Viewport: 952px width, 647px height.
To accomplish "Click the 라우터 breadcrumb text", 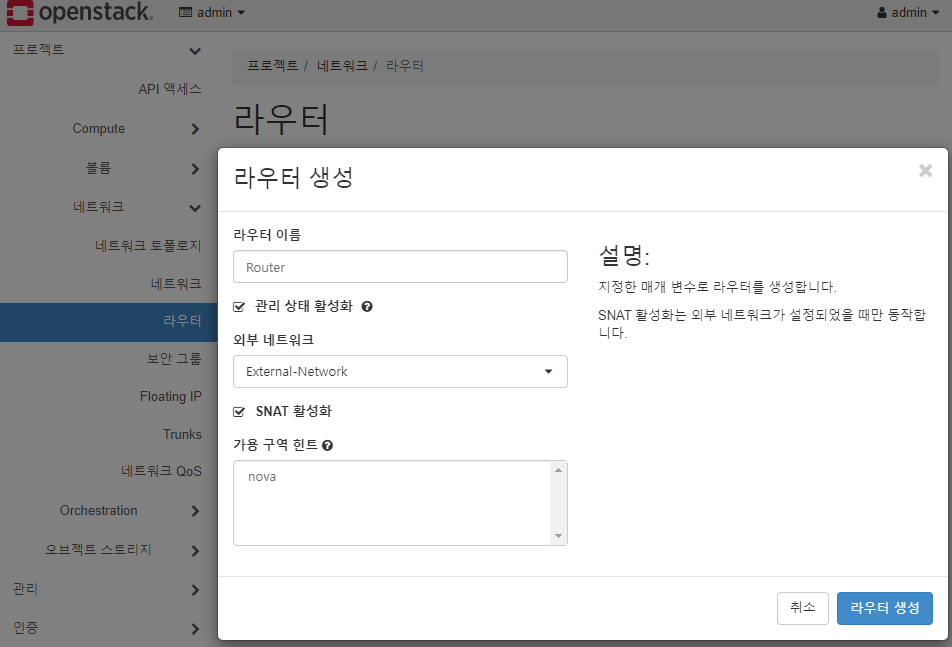I will [405, 66].
